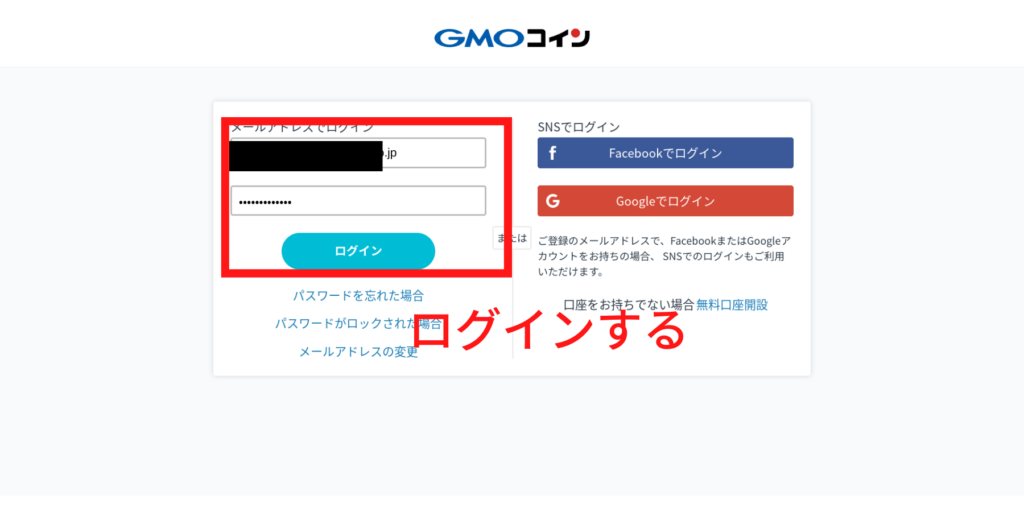Viewport: 1024px width, 512px height.
Task: Click the black redaction box over email
Action: (x=306, y=155)
